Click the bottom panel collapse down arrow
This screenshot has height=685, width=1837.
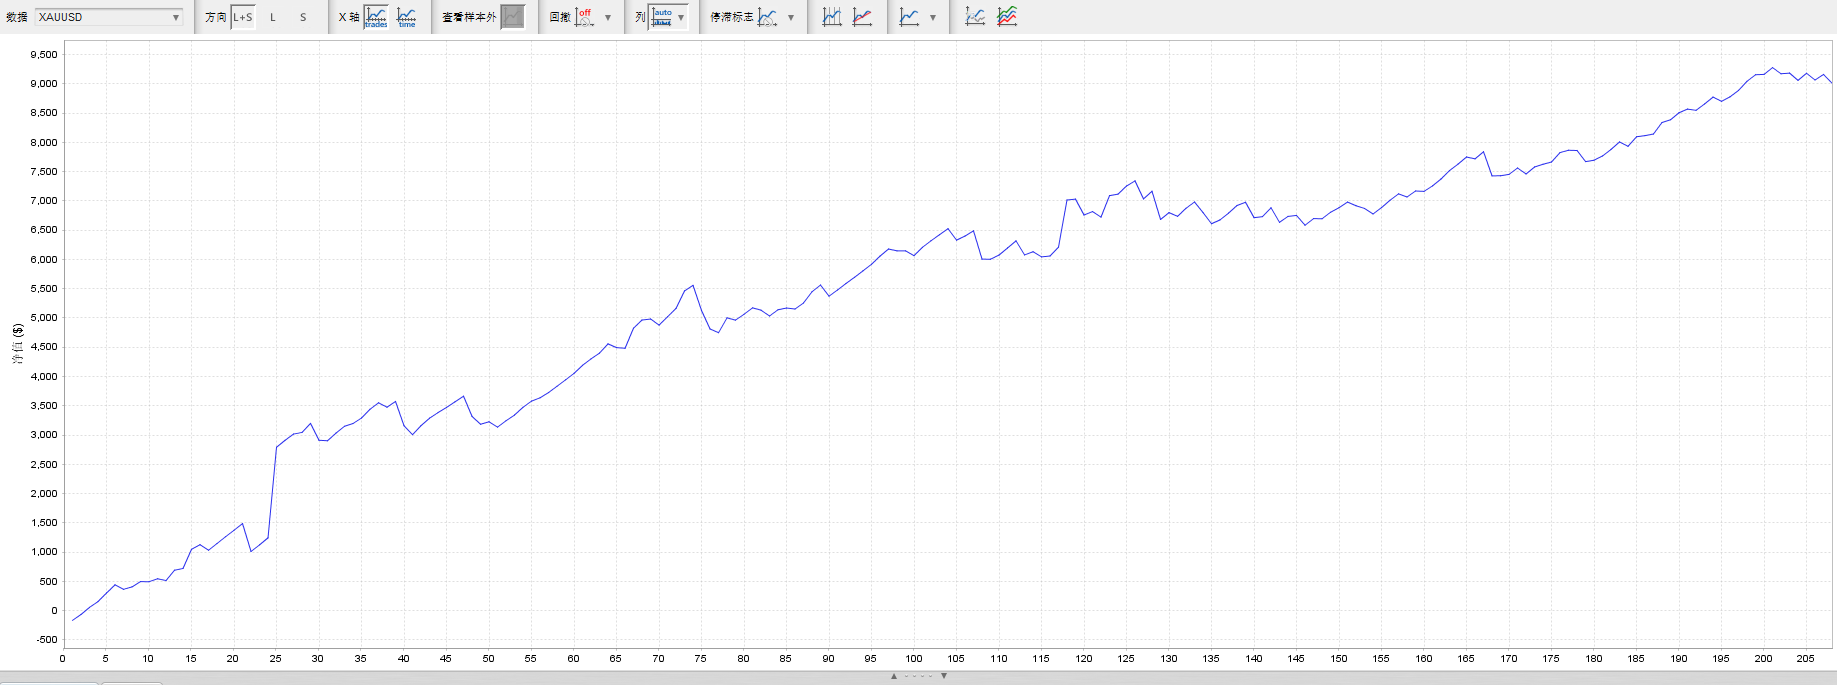(944, 676)
